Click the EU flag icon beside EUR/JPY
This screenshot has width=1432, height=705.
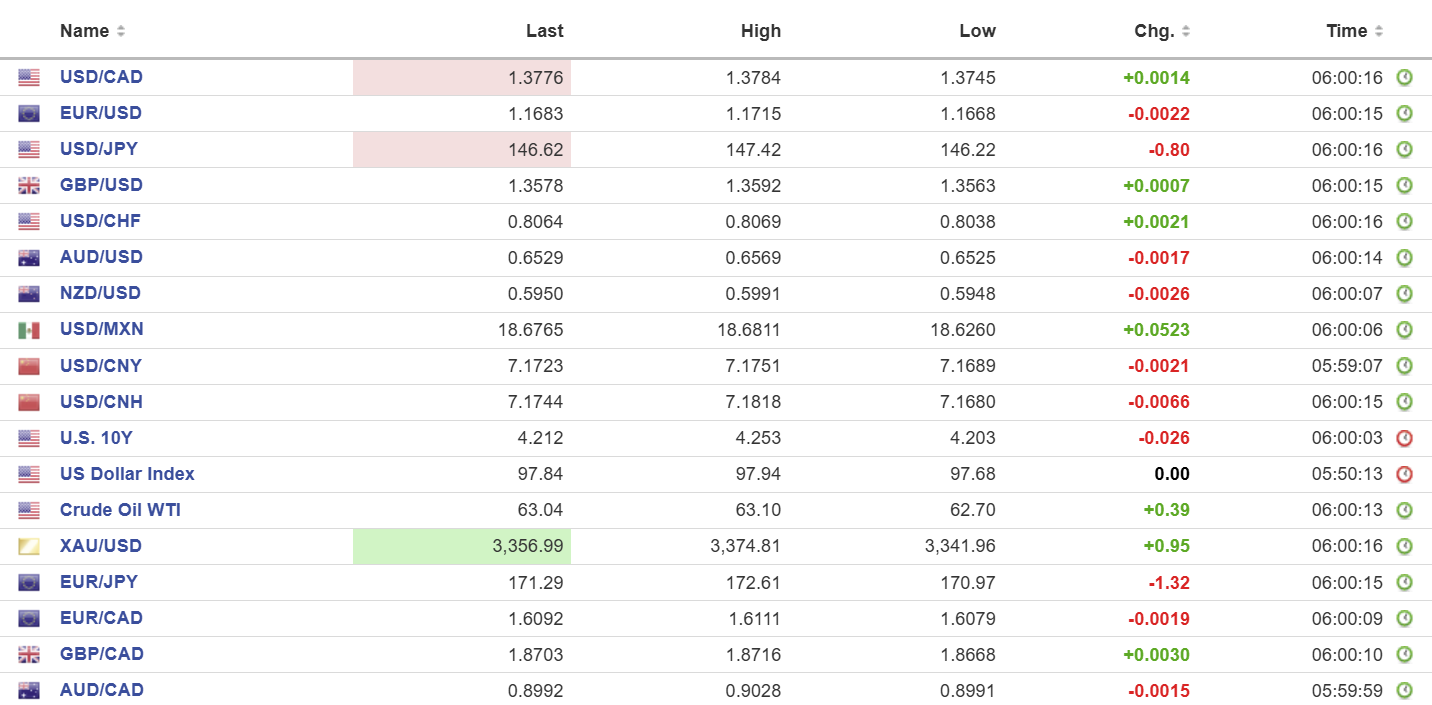tap(29, 582)
